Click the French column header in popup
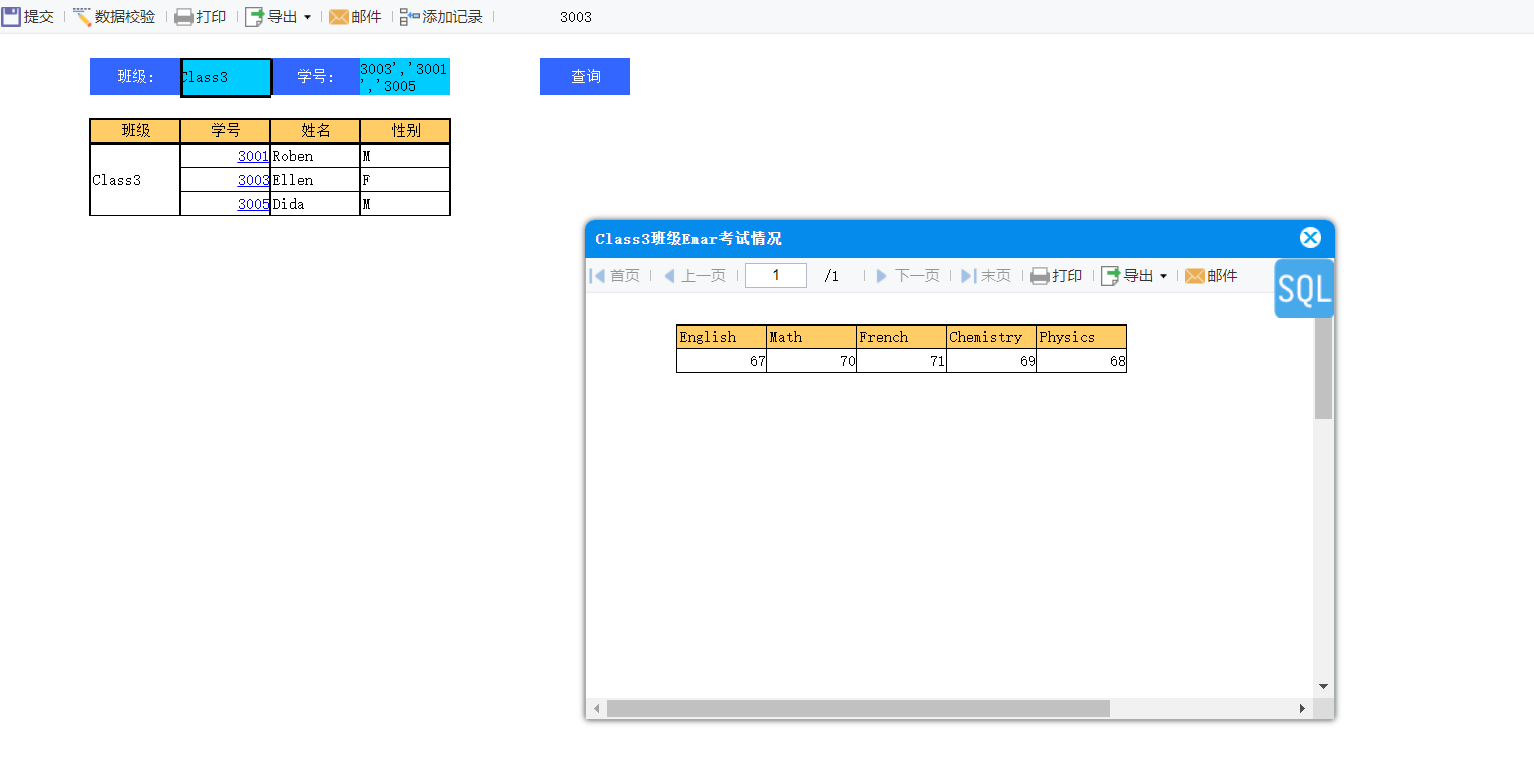Viewport: 1534px width, 773px height. [x=901, y=337]
